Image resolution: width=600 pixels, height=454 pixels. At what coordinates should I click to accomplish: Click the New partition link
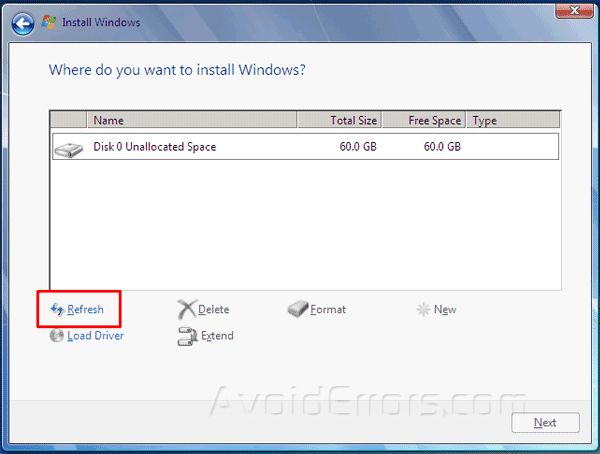pos(445,309)
